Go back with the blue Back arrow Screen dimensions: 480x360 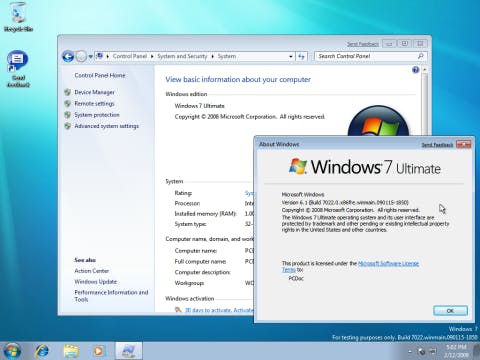click(68, 56)
